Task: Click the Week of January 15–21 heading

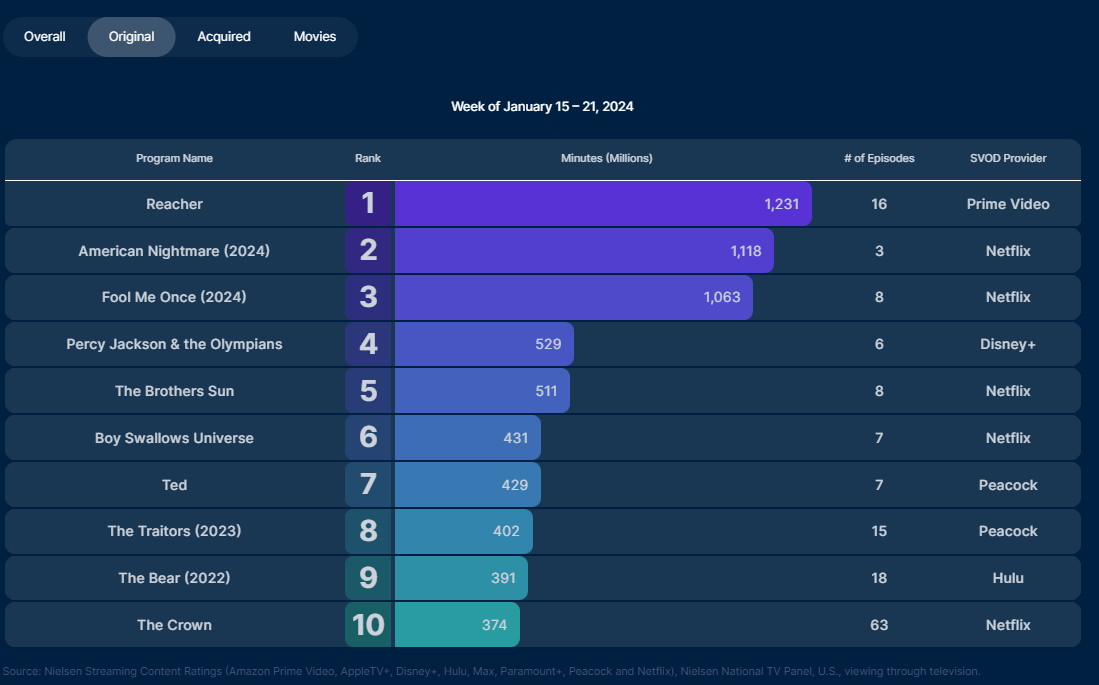Action: pos(542,106)
